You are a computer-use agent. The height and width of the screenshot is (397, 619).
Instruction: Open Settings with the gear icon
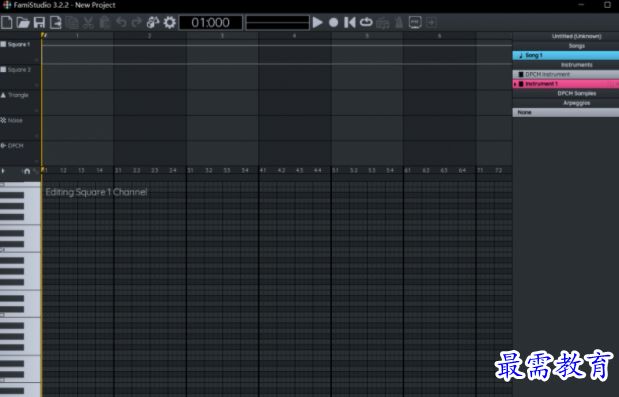click(170, 22)
